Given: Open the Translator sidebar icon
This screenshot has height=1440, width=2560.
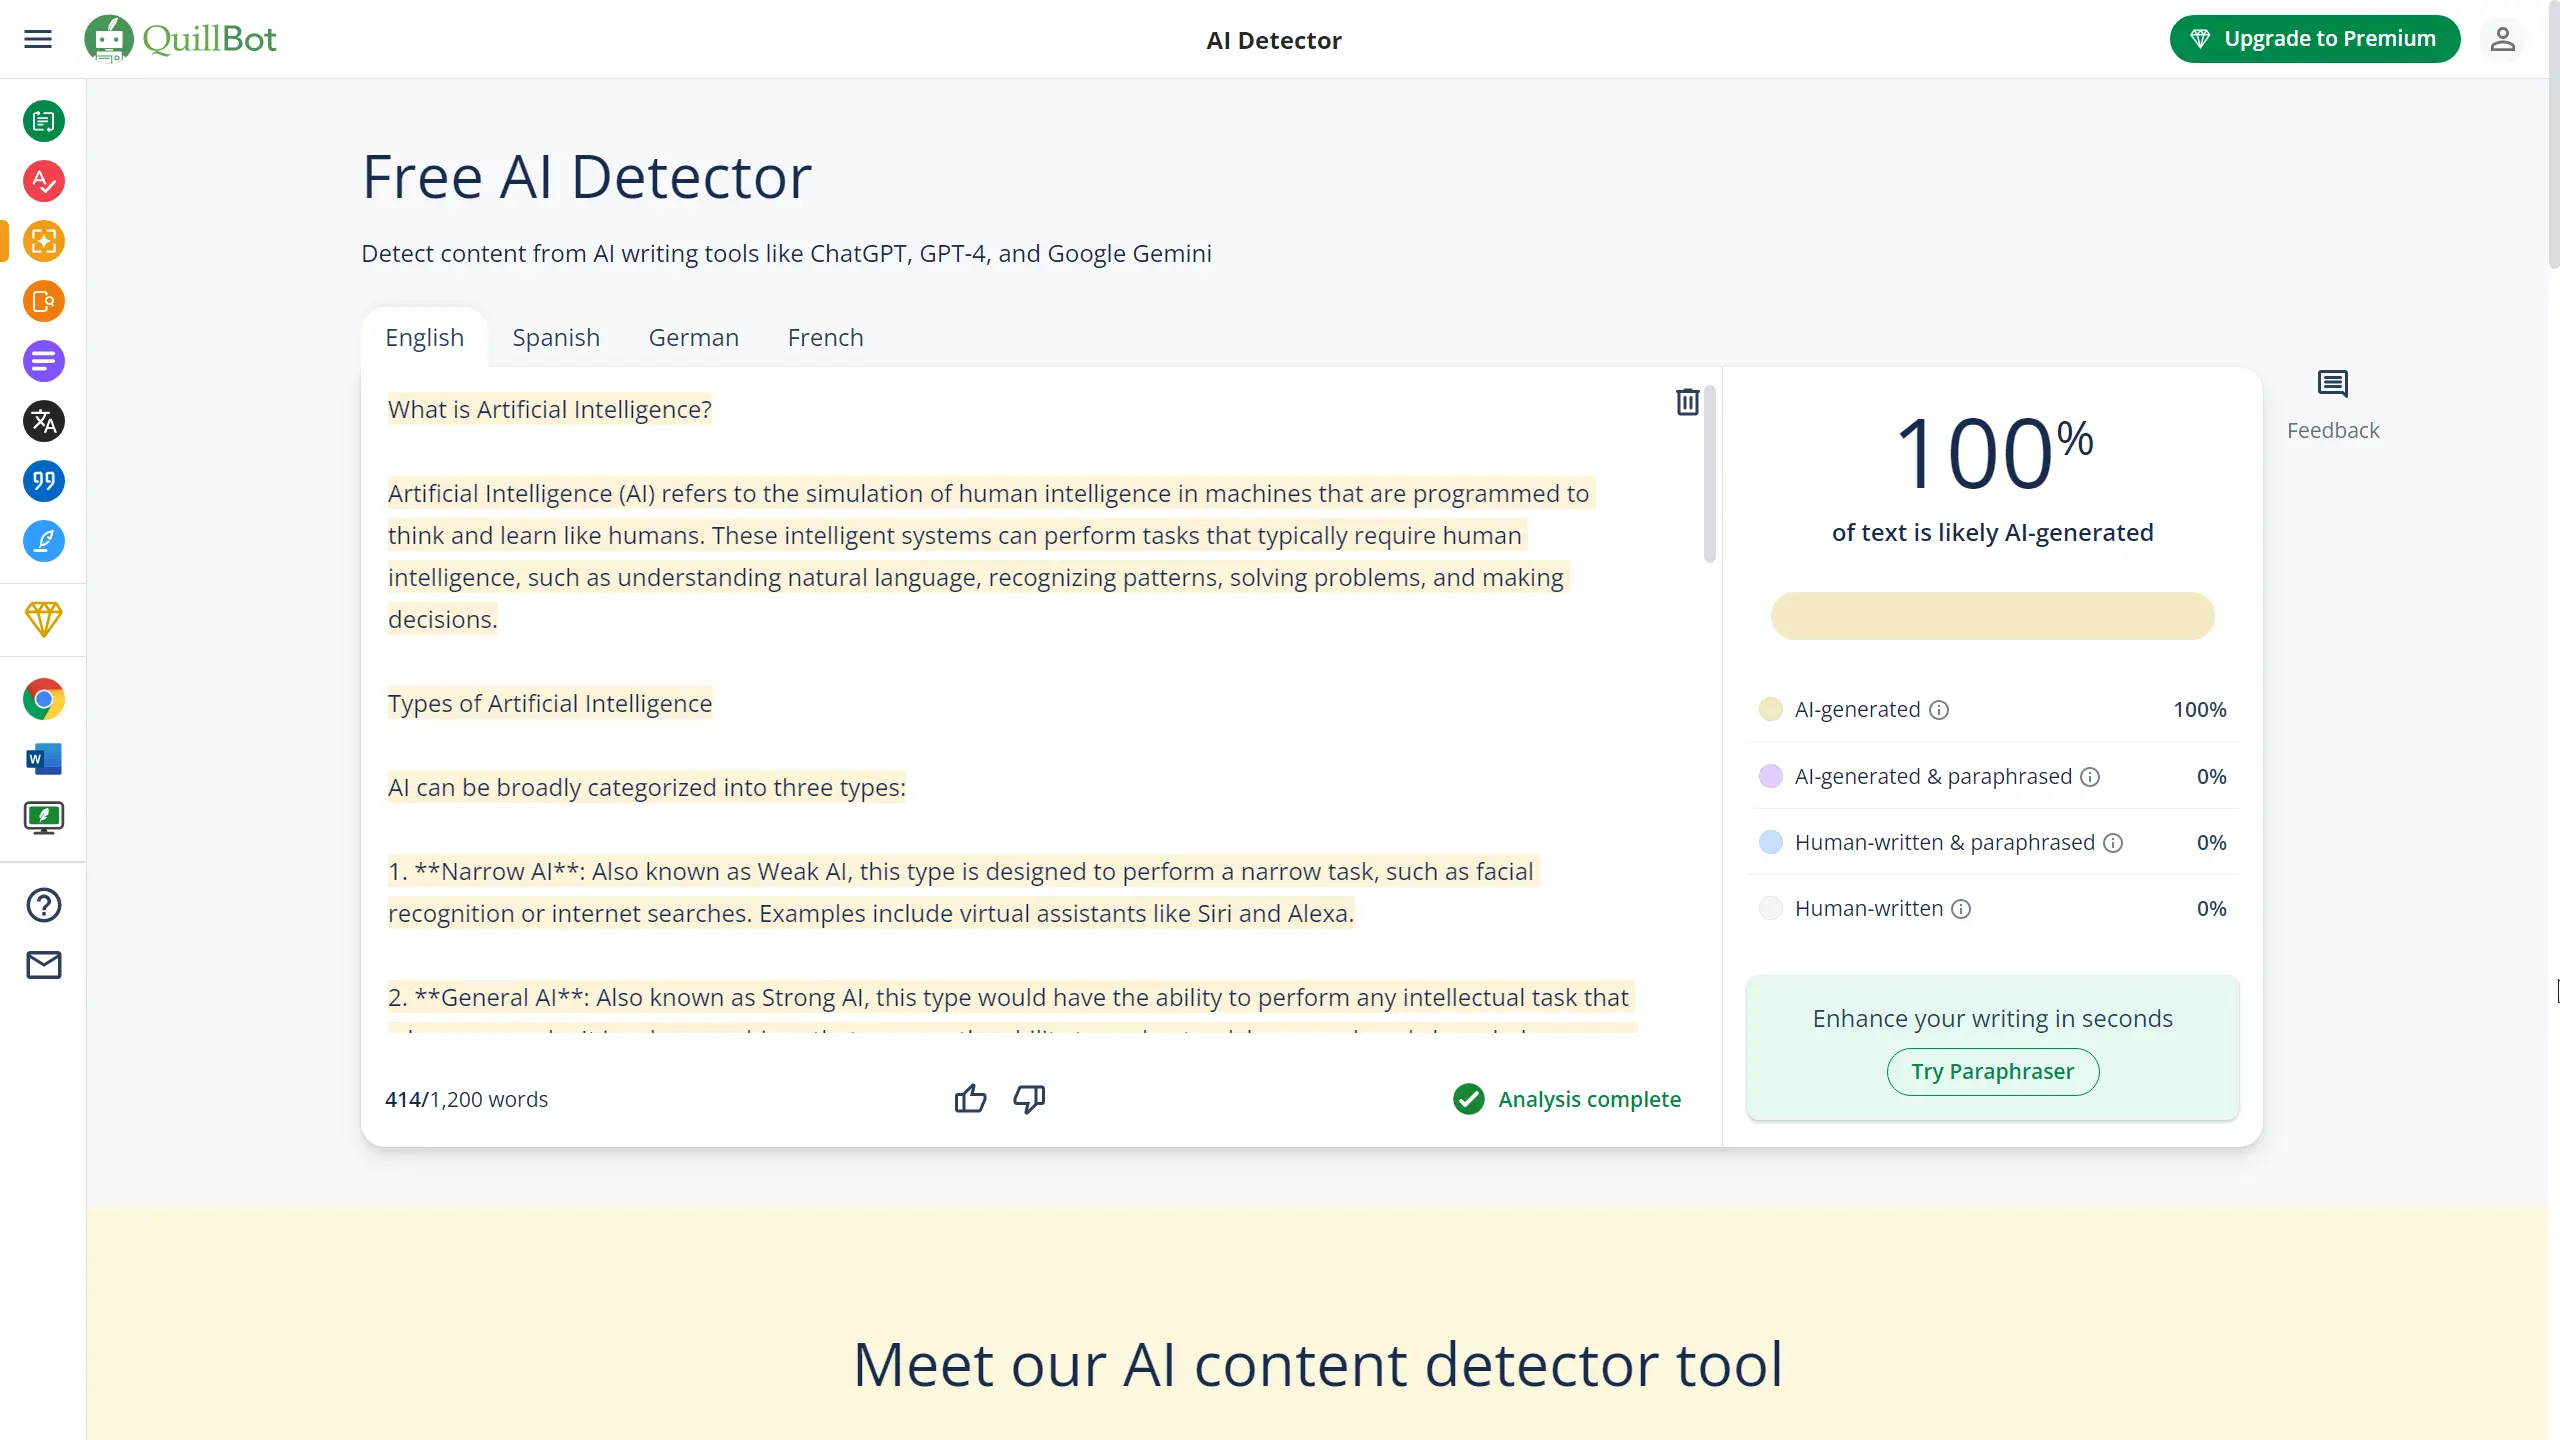Looking at the screenshot, I should pos(44,421).
